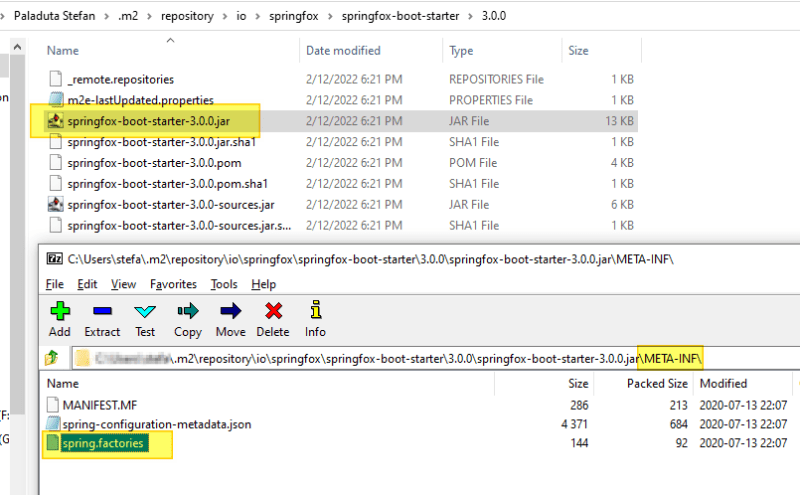Sort 7-Zip list by Size header
800x495 pixels.
(x=579, y=384)
